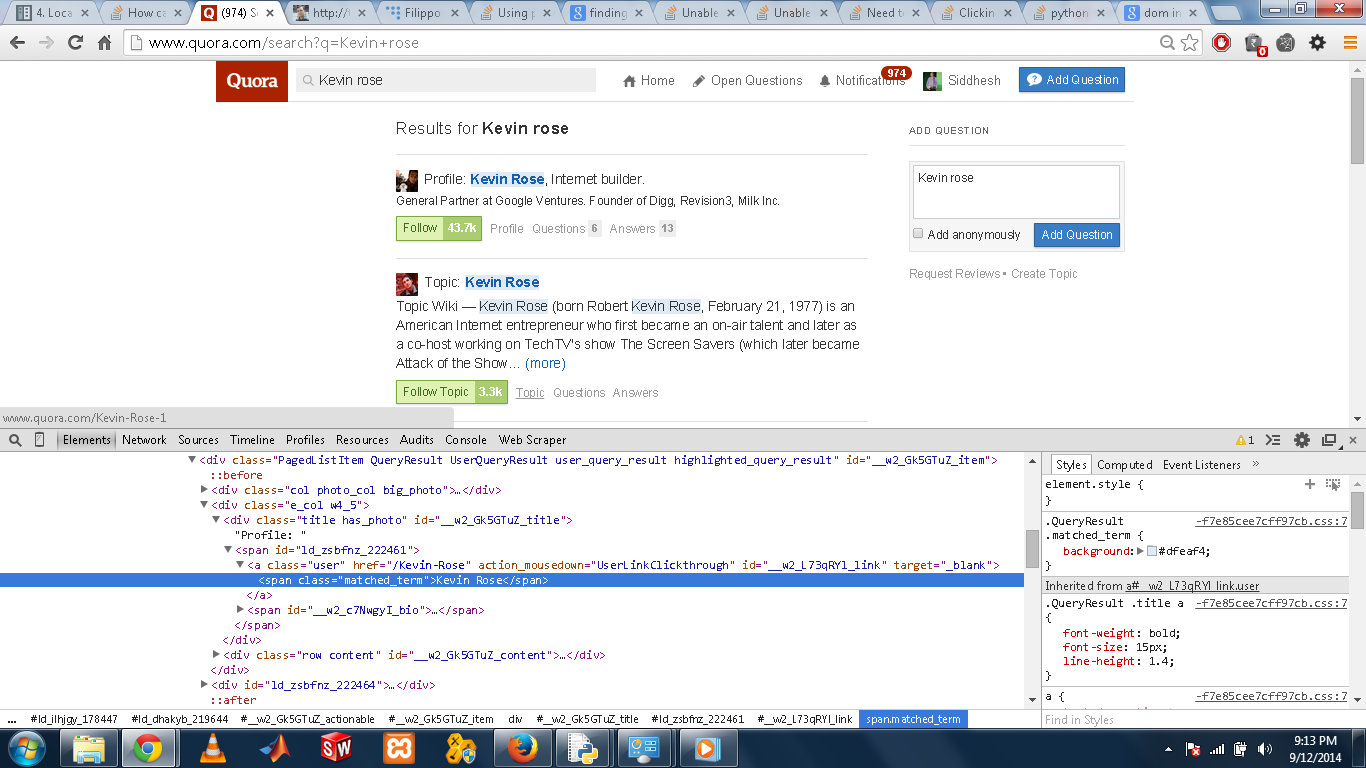Open the Create Topic link

(1044, 274)
